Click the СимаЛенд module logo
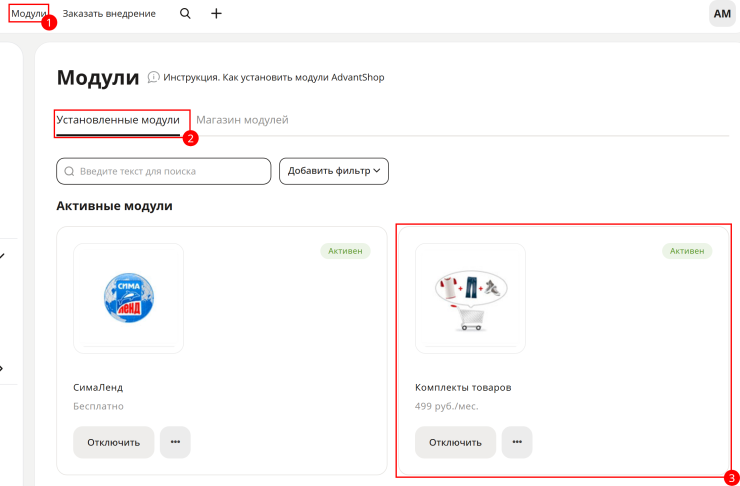Viewport: 740px width, 486px height. pyautogui.click(x=129, y=298)
